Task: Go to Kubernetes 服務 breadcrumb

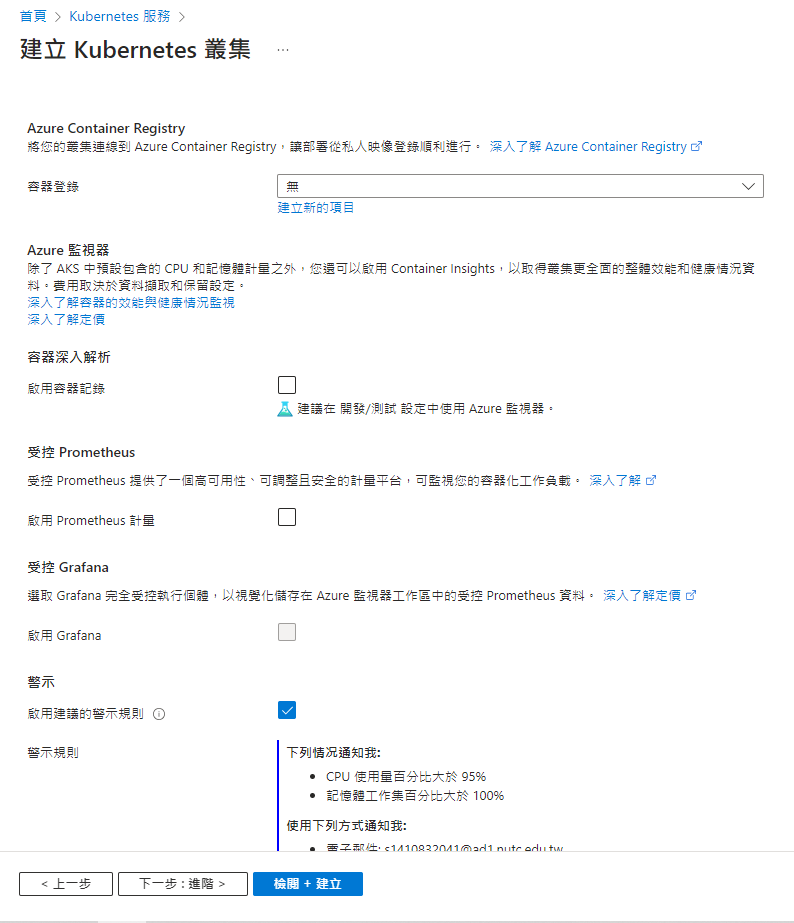Action: coord(119,16)
